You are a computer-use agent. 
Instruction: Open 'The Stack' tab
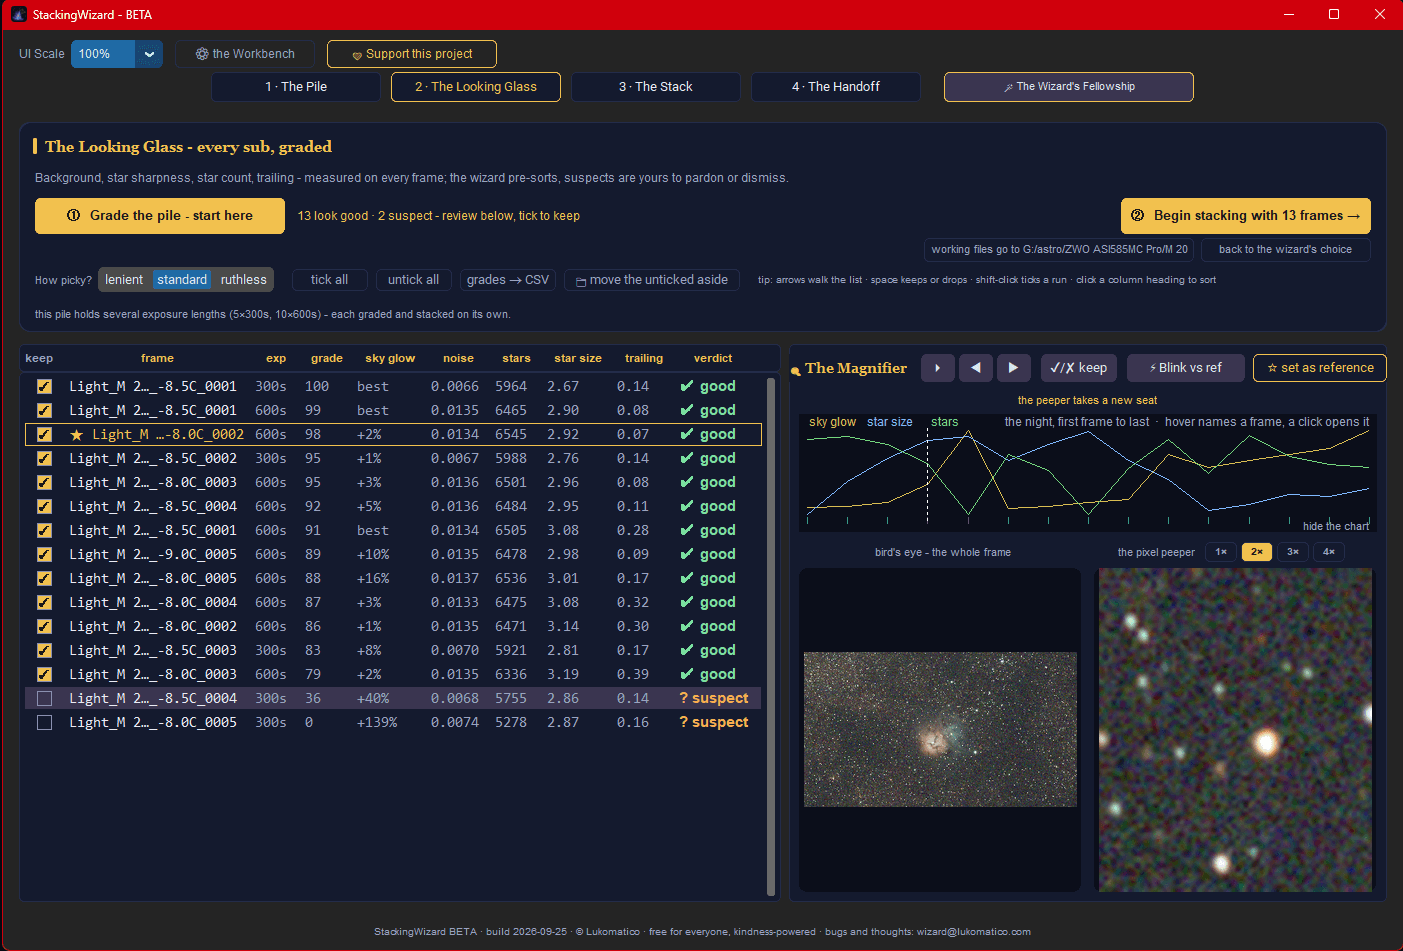pyautogui.click(x=656, y=87)
